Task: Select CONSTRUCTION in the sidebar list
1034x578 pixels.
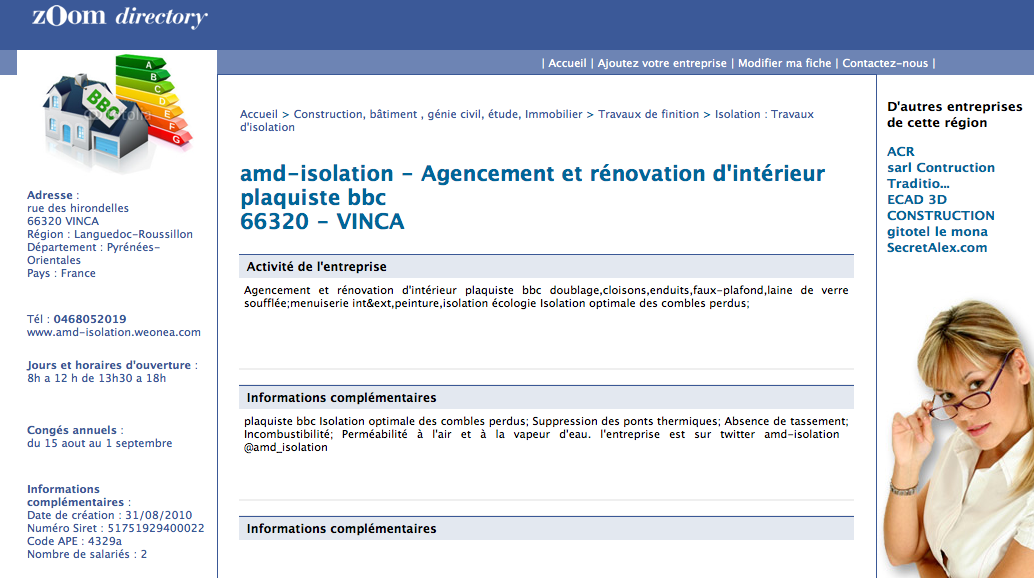Action: pos(940,216)
